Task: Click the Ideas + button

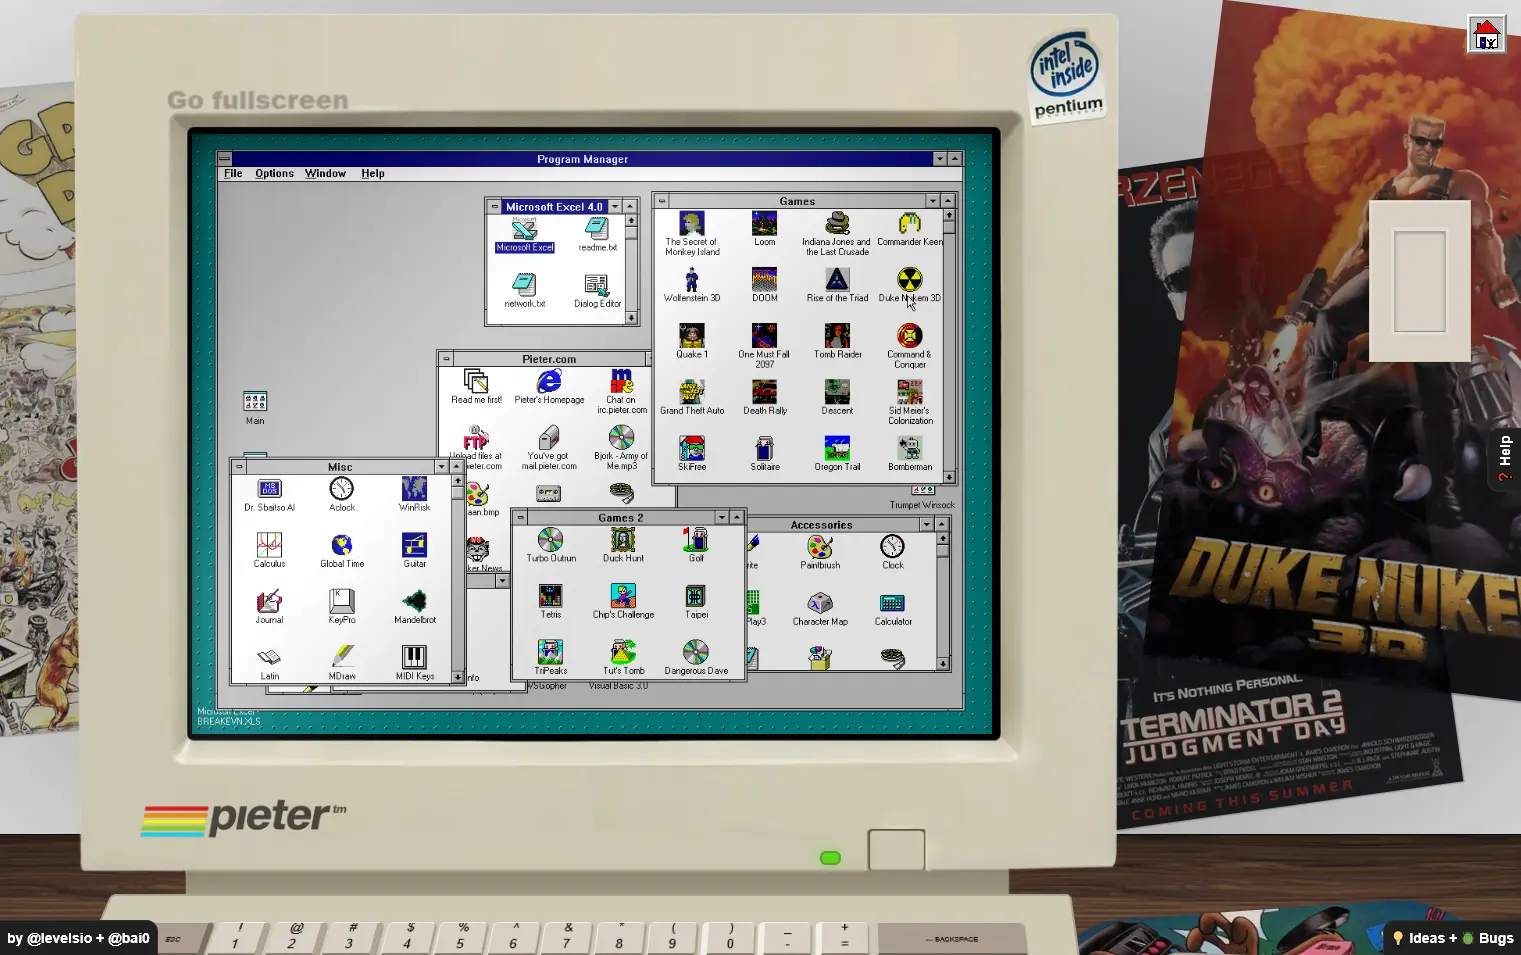Action: 1425,938
